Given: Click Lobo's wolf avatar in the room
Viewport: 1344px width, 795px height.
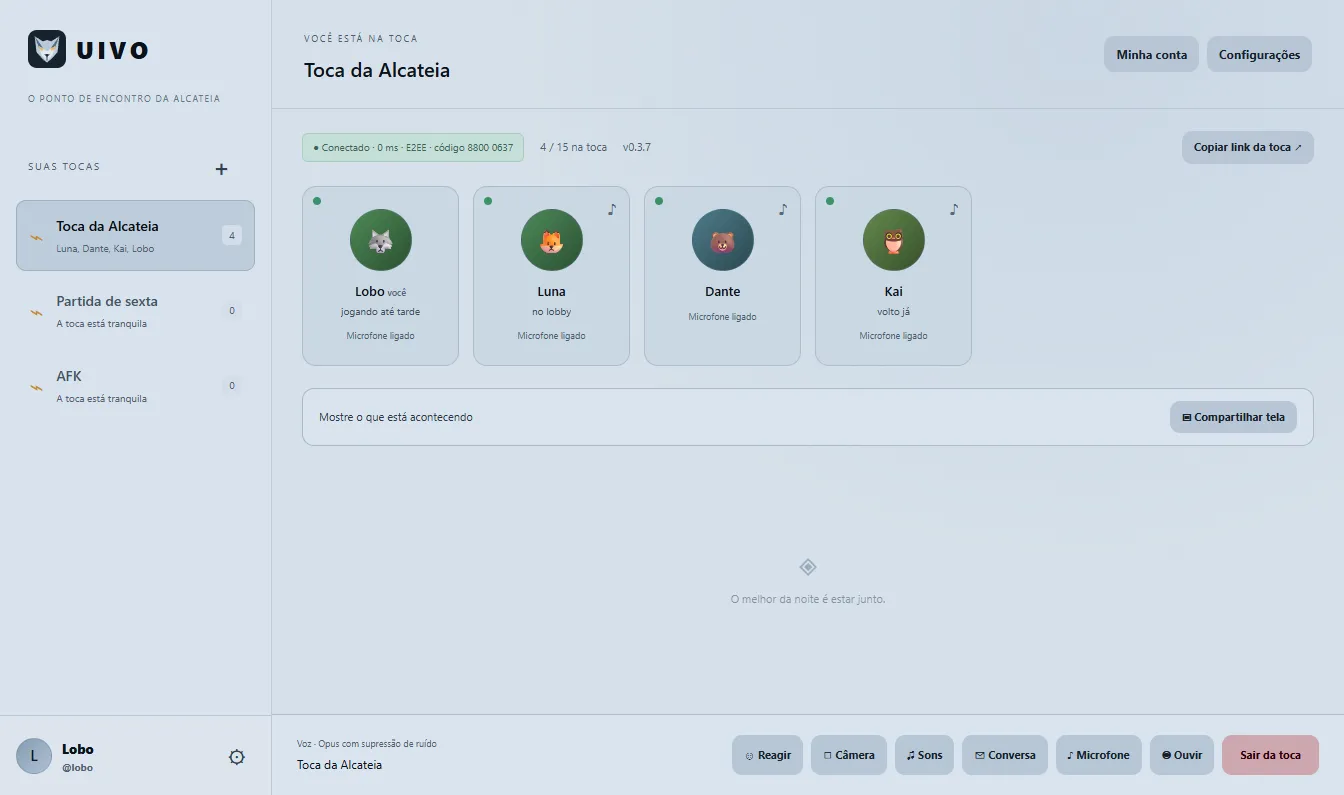Looking at the screenshot, I should click(381, 240).
